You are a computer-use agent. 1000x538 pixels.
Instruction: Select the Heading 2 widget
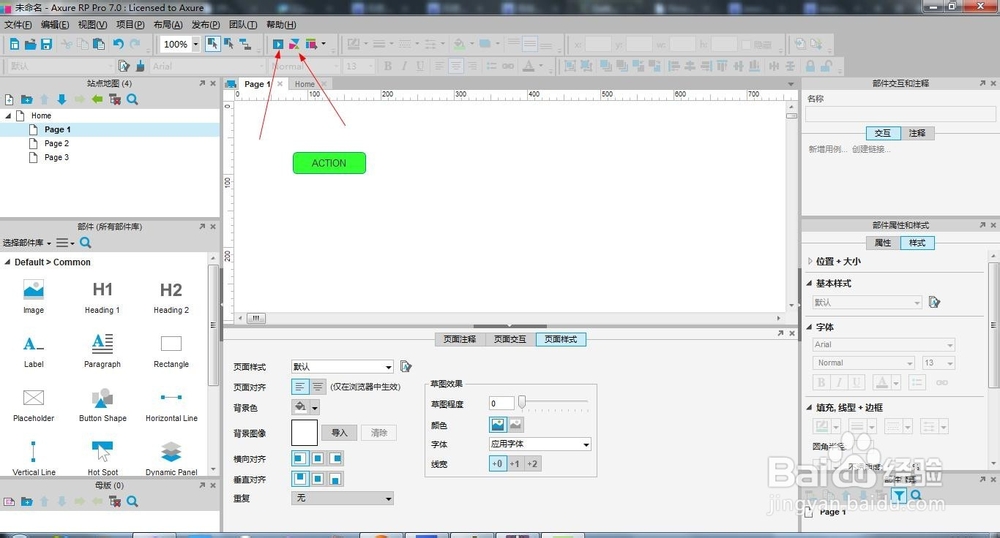[171, 296]
